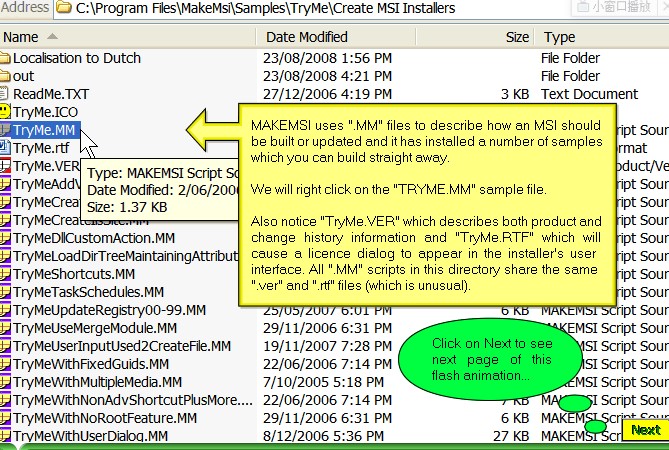This screenshot has width=669, height=450.
Task: Click the TryMe.rtf document icon
Action: pyautogui.click(x=5, y=148)
